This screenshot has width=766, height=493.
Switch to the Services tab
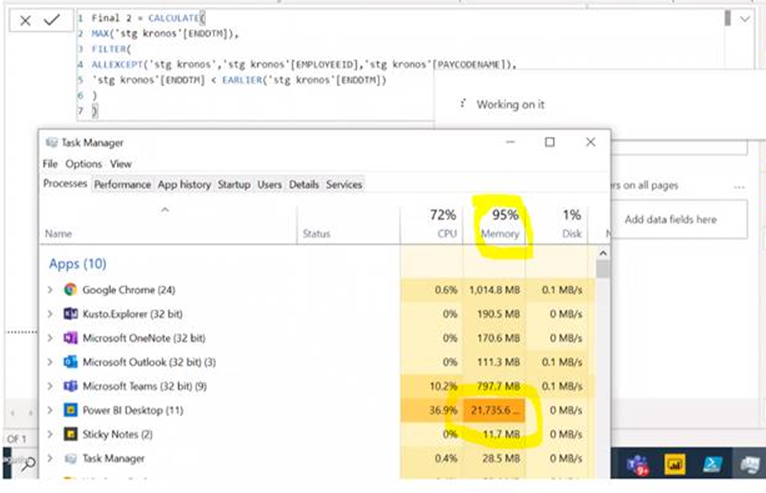click(344, 185)
